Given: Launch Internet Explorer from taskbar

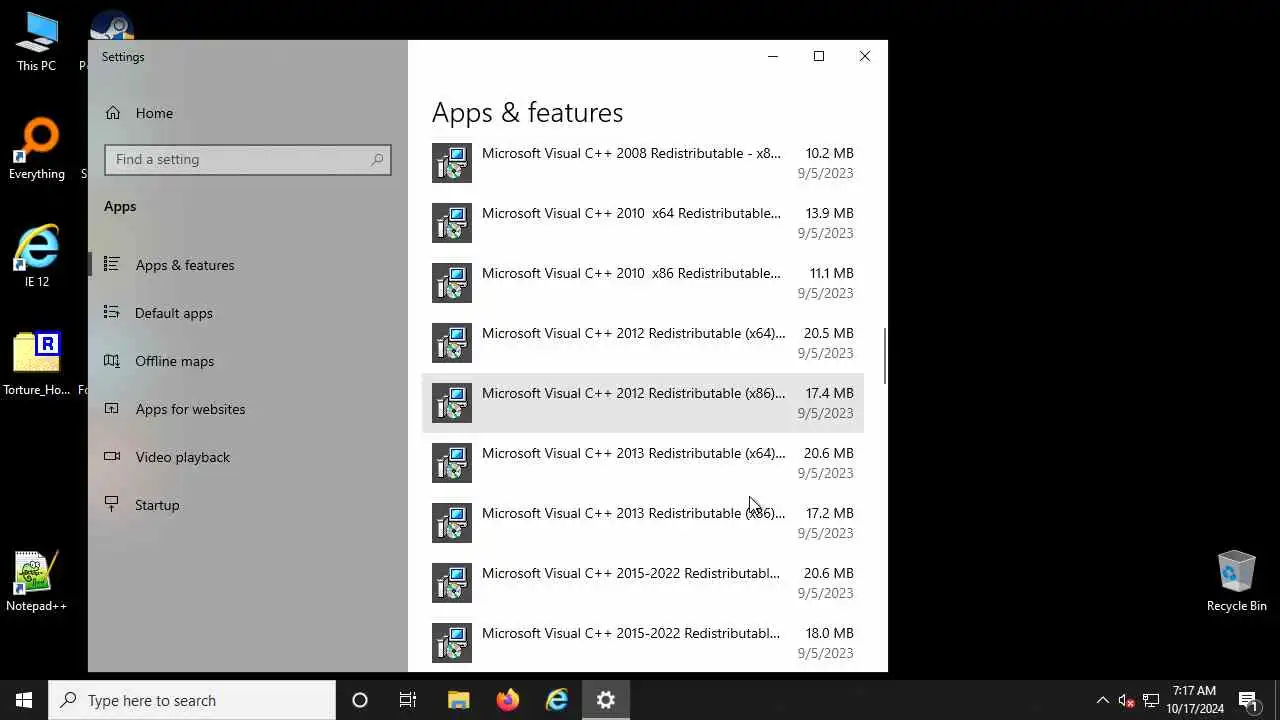Looking at the screenshot, I should (557, 700).
